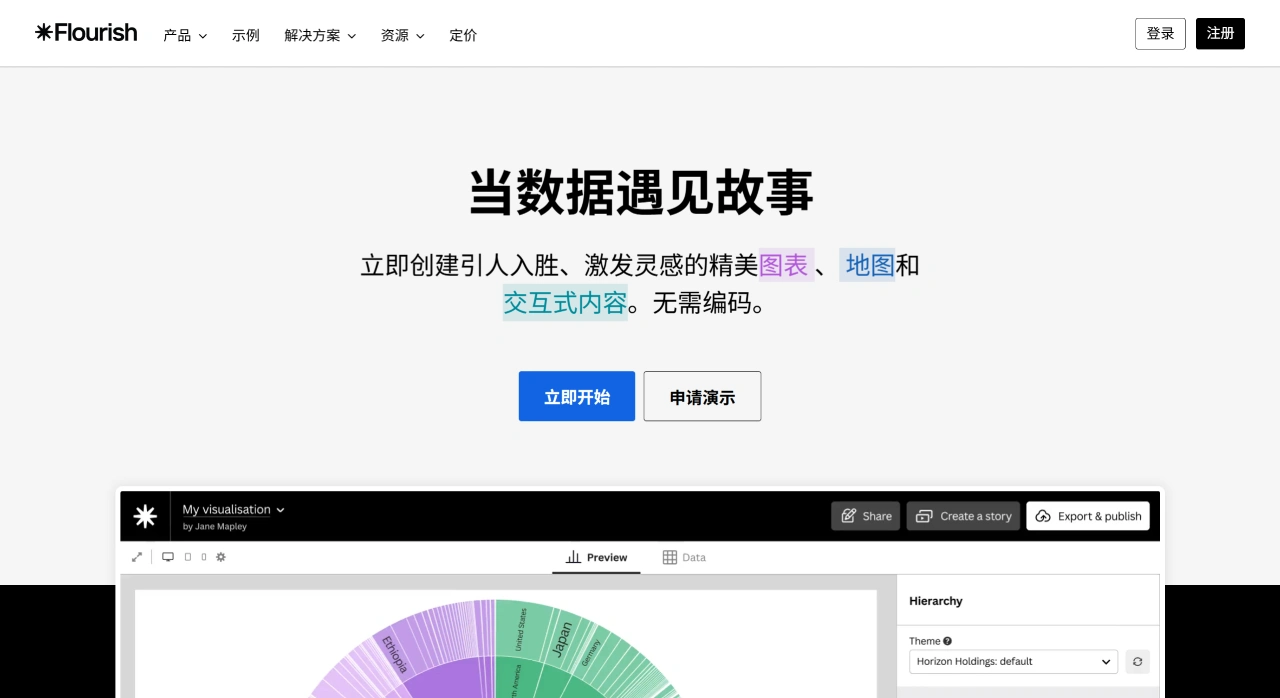Follow the highlighted 交互式内容 link
The height and width of the screenshot is (698, 1280).
[x=565, y=302]
